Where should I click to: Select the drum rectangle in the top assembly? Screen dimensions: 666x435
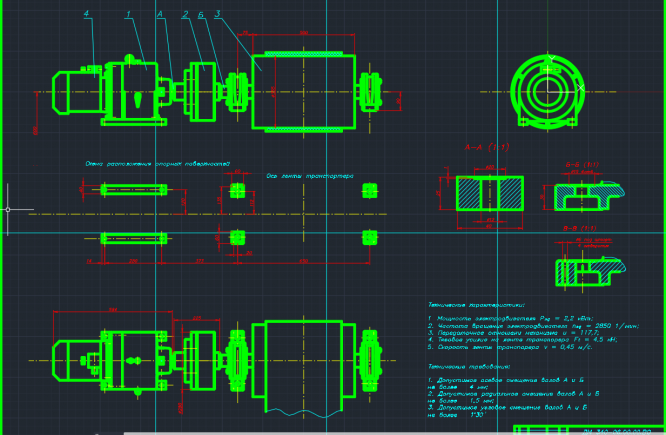(x=304, y=92)
